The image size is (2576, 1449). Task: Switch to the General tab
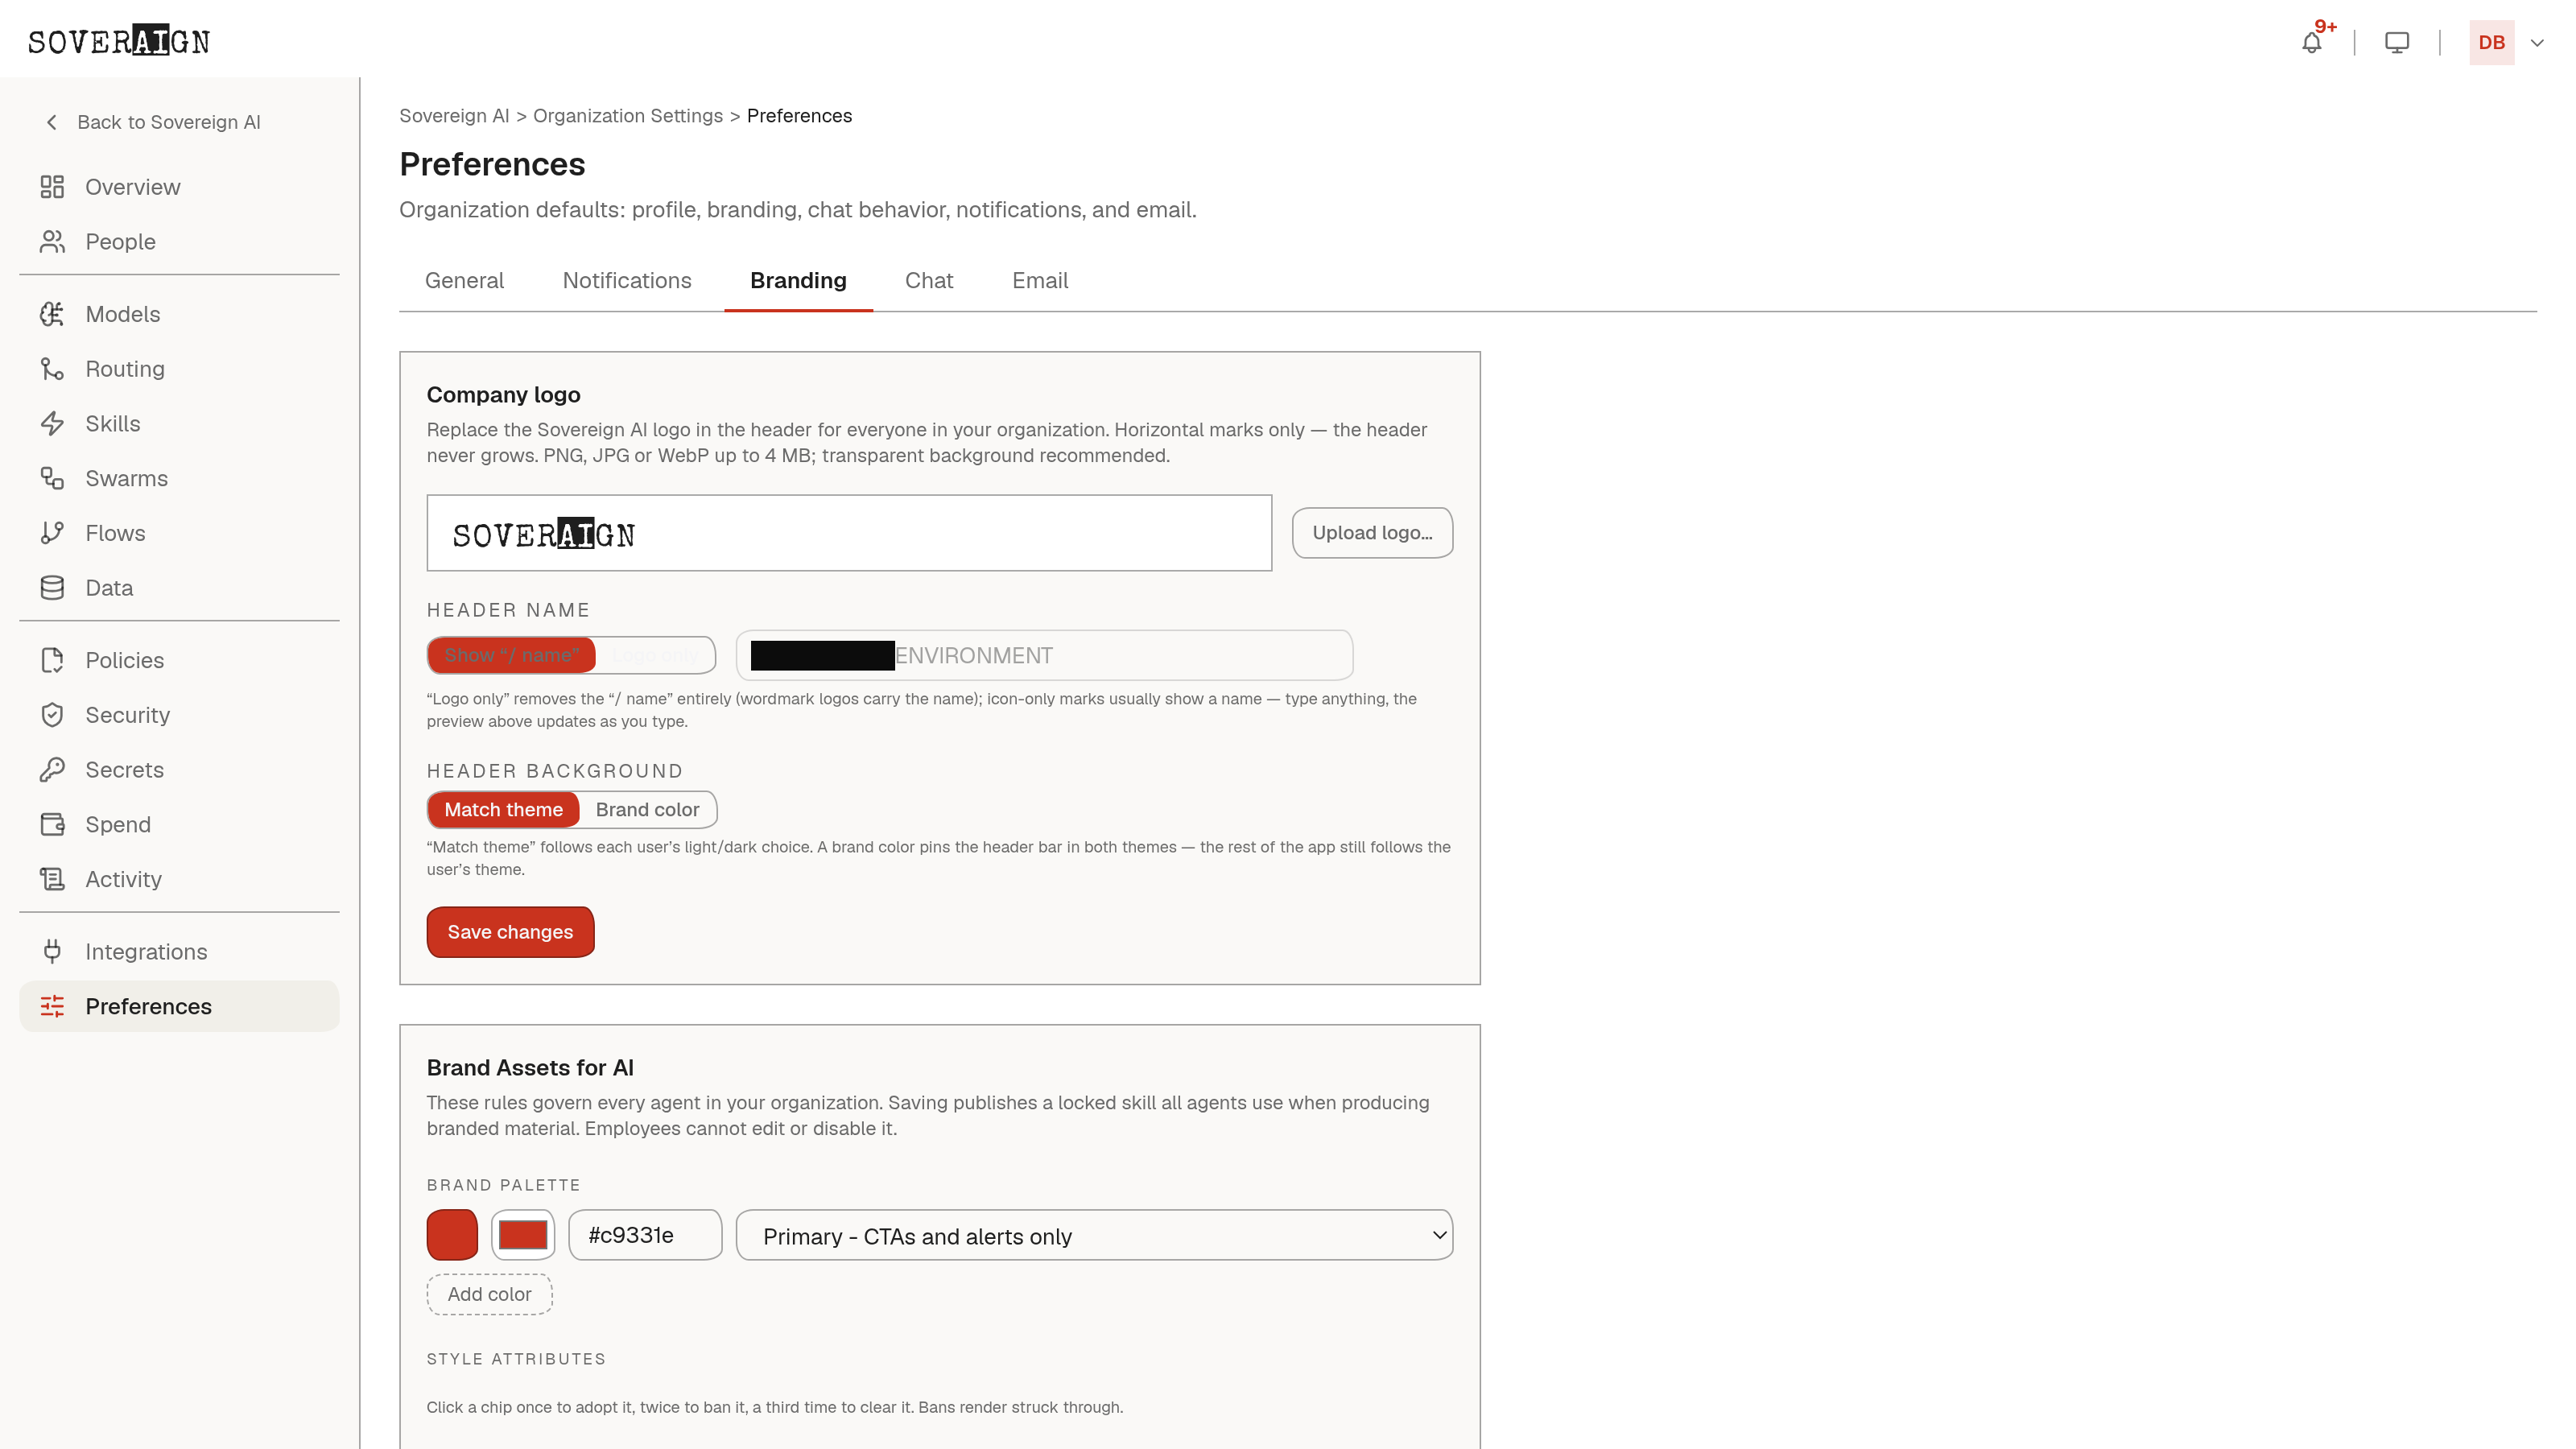(464, 281)
